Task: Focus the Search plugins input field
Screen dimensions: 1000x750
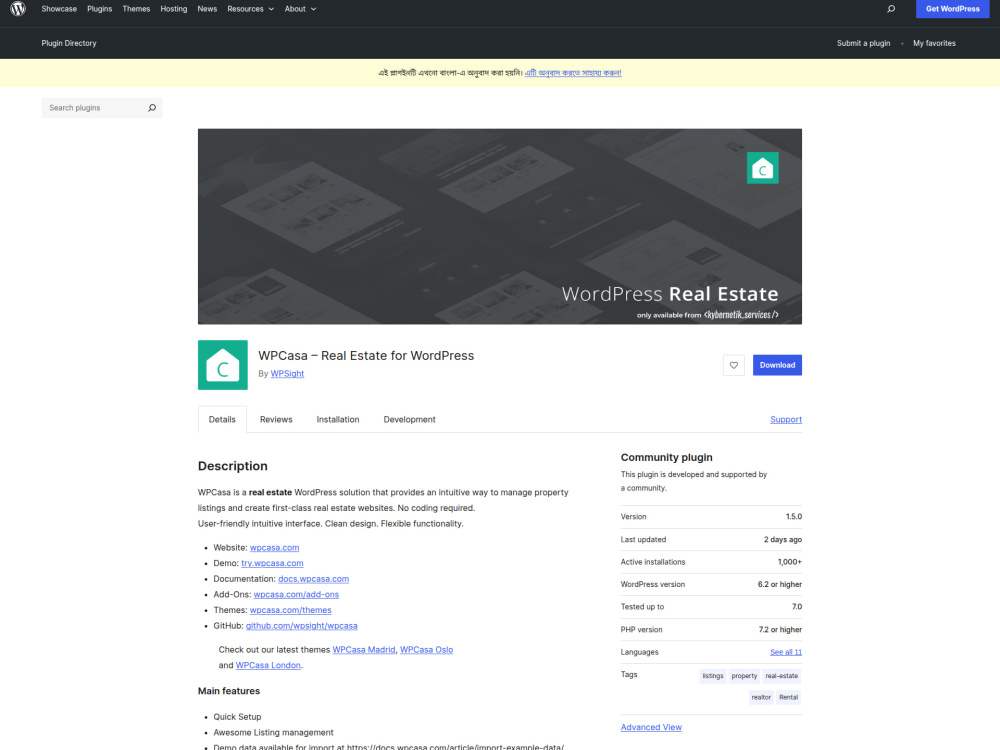Action: [x=94, y=108]
